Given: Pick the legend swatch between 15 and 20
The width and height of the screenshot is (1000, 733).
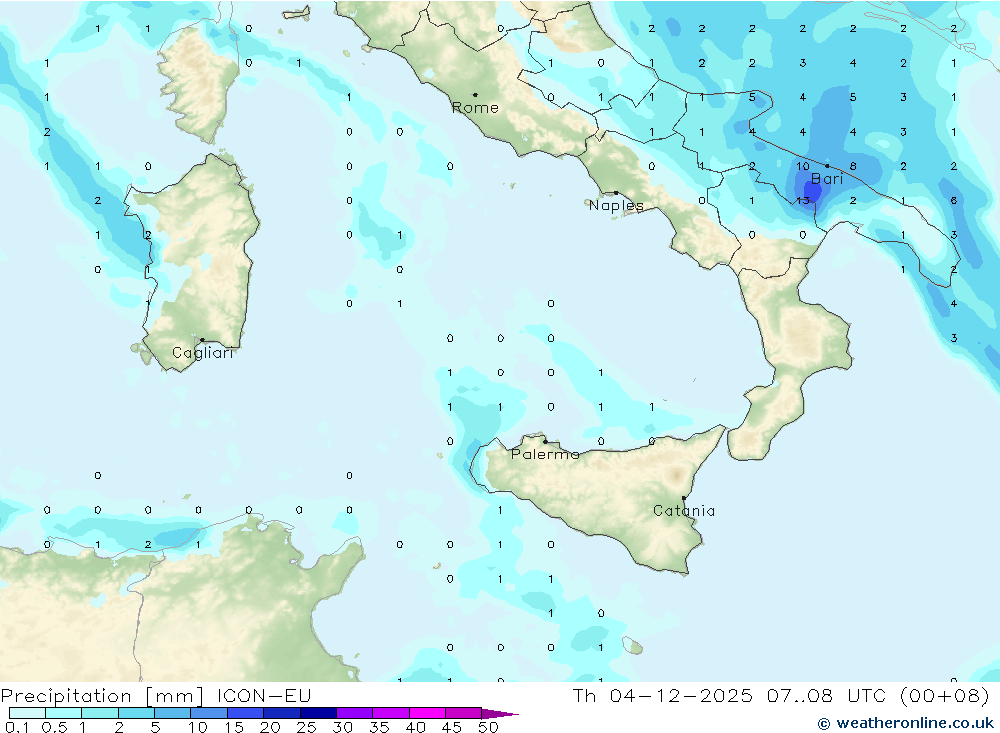Looking at the screenshot, I should click(246, 713).
